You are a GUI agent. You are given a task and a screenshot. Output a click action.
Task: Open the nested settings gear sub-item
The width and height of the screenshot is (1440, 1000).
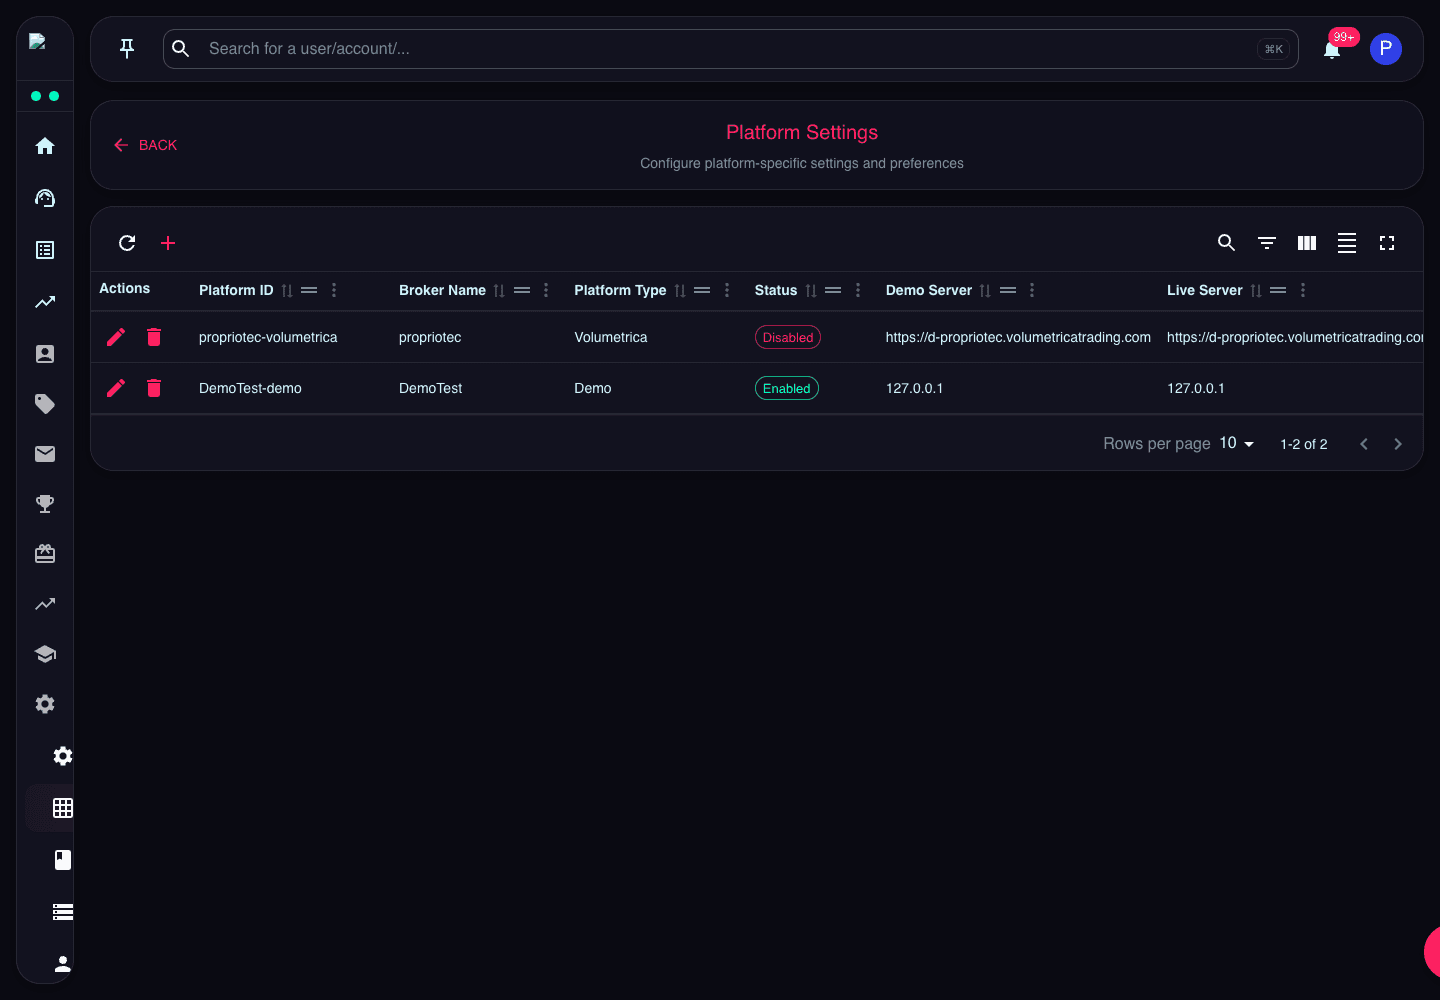63,756
